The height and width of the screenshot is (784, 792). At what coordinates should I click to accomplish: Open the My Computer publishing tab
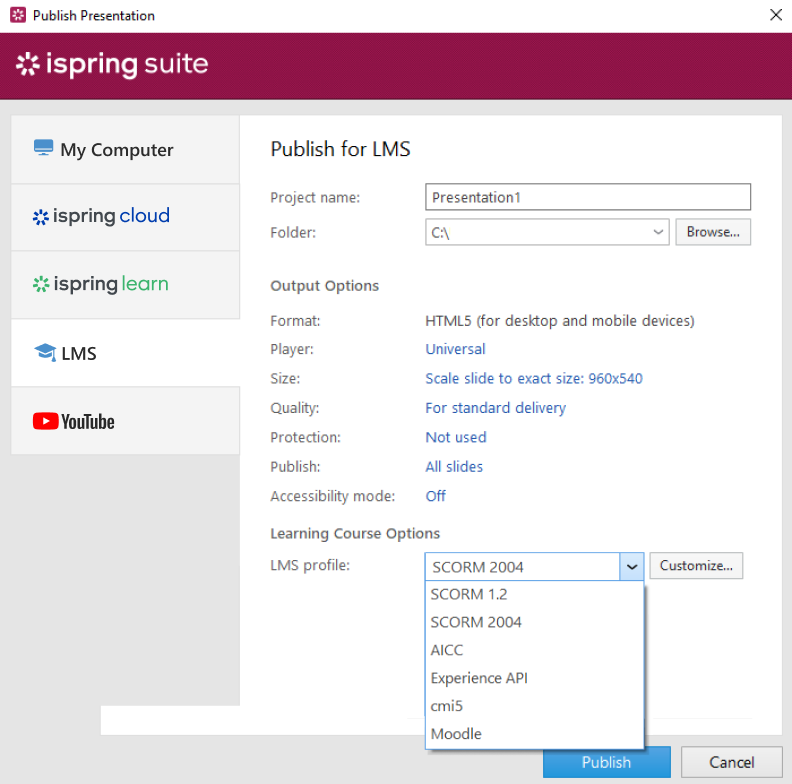point(125,150)
